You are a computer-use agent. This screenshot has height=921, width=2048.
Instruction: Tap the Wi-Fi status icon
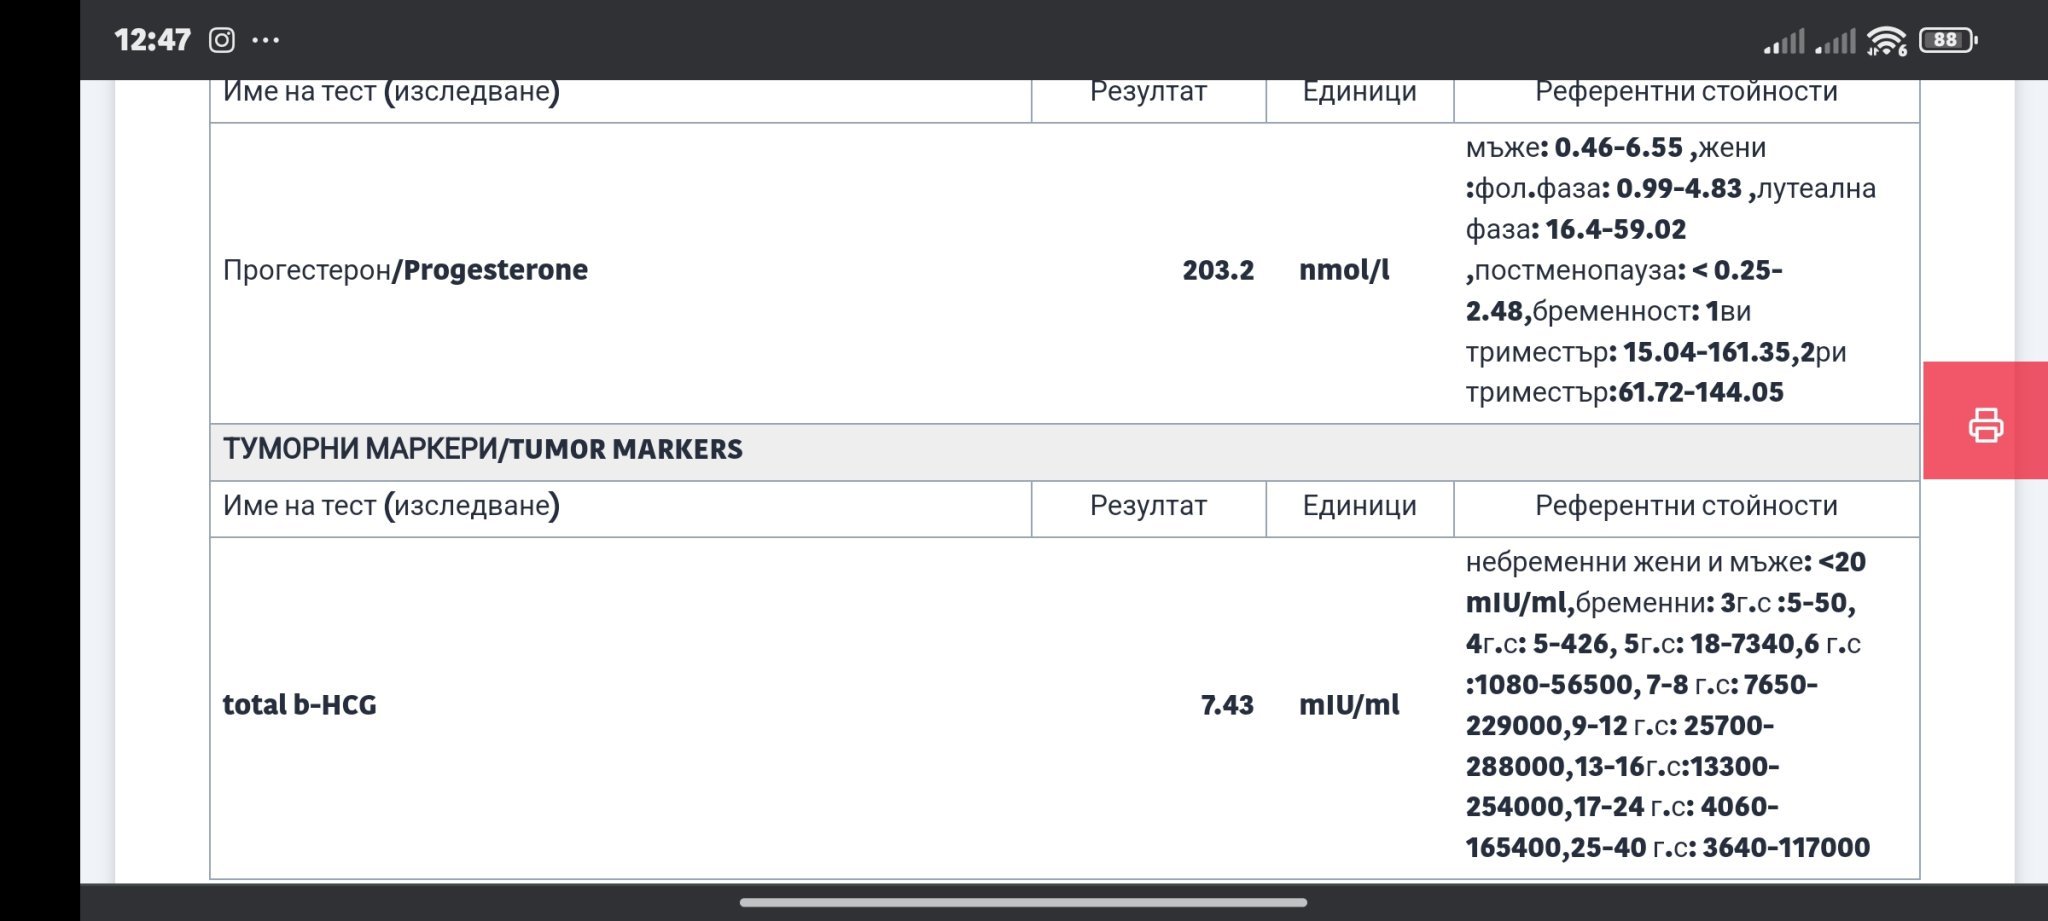click(1886, 41)
